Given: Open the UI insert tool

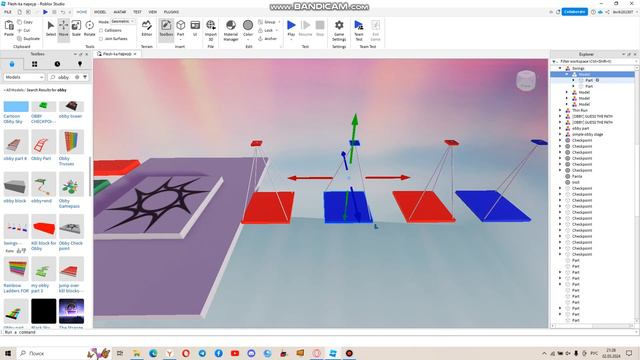Looking at the screenshot, I should [195, 29].
